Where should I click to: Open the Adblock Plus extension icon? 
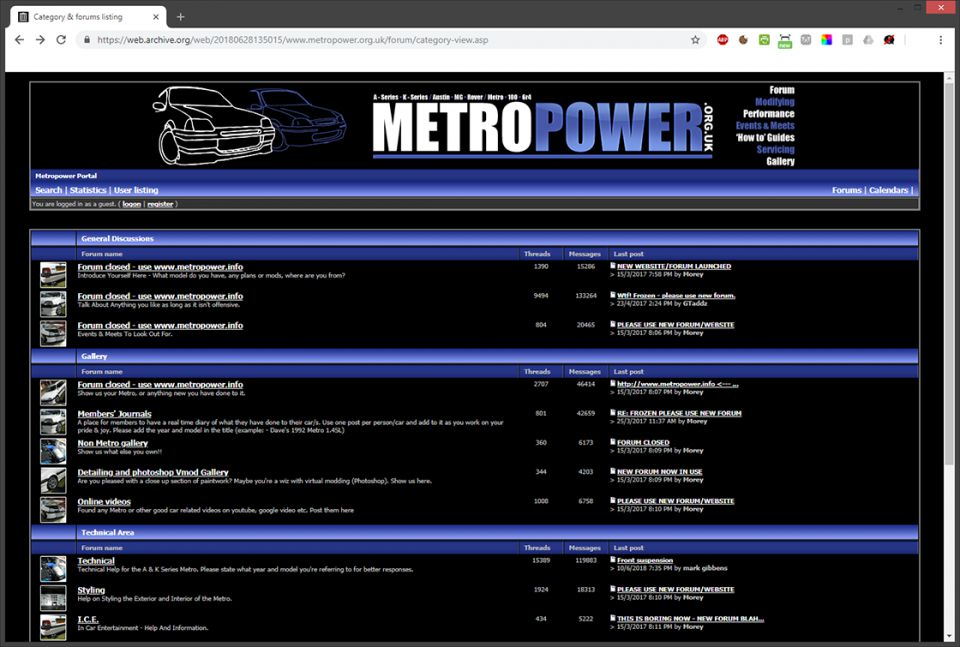(722, 40)
